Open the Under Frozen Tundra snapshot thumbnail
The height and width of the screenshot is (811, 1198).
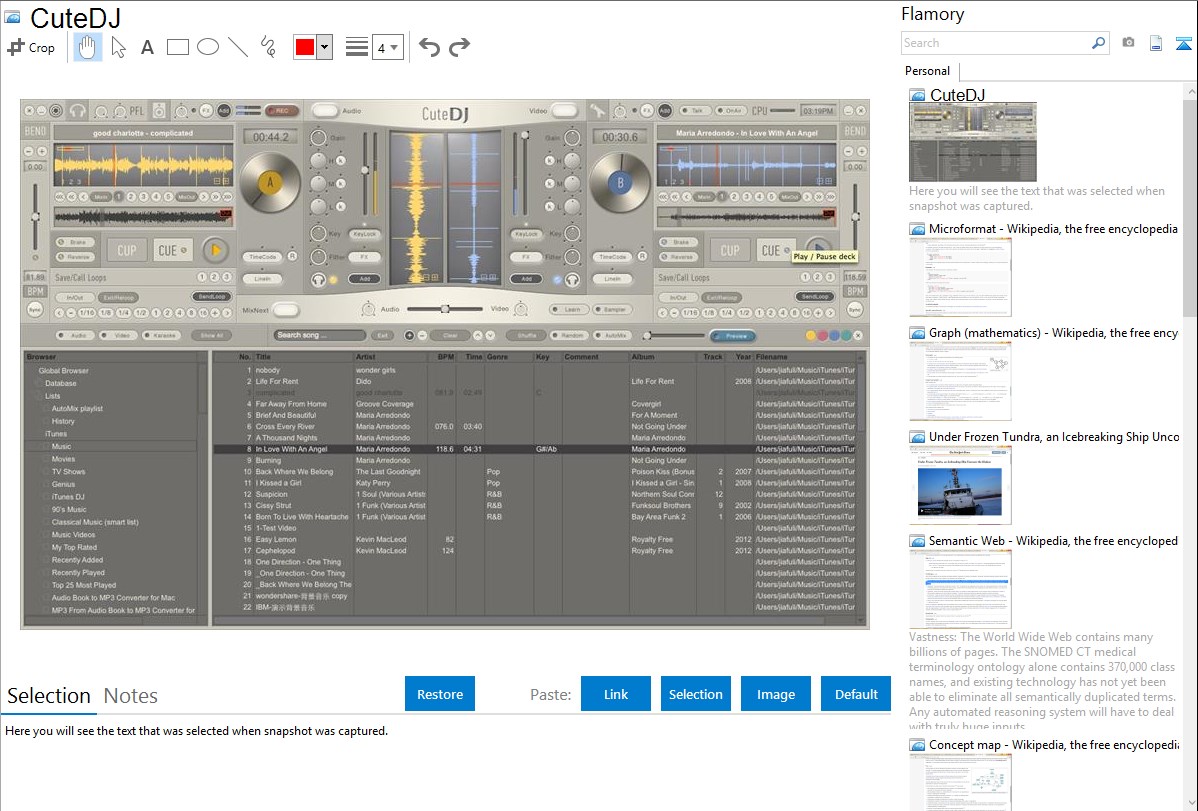960,485
